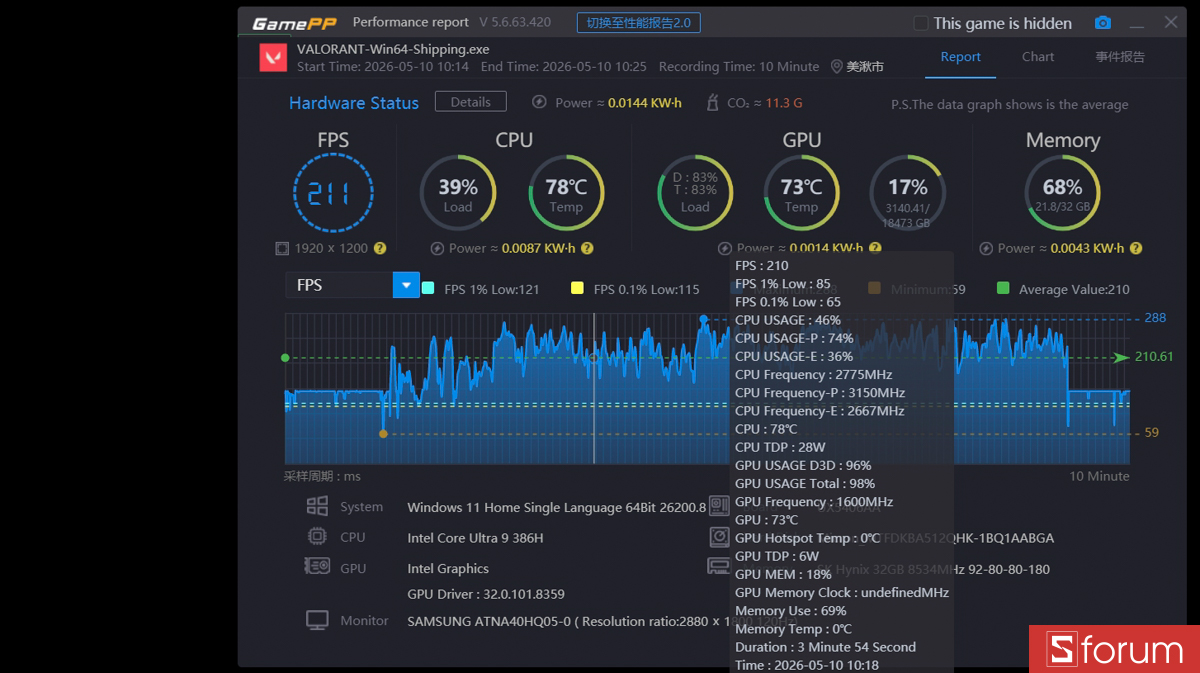Click the 切换至性能报告2.0 button
This screenshot has width=1200, height=673.
(x=639, y=23)
